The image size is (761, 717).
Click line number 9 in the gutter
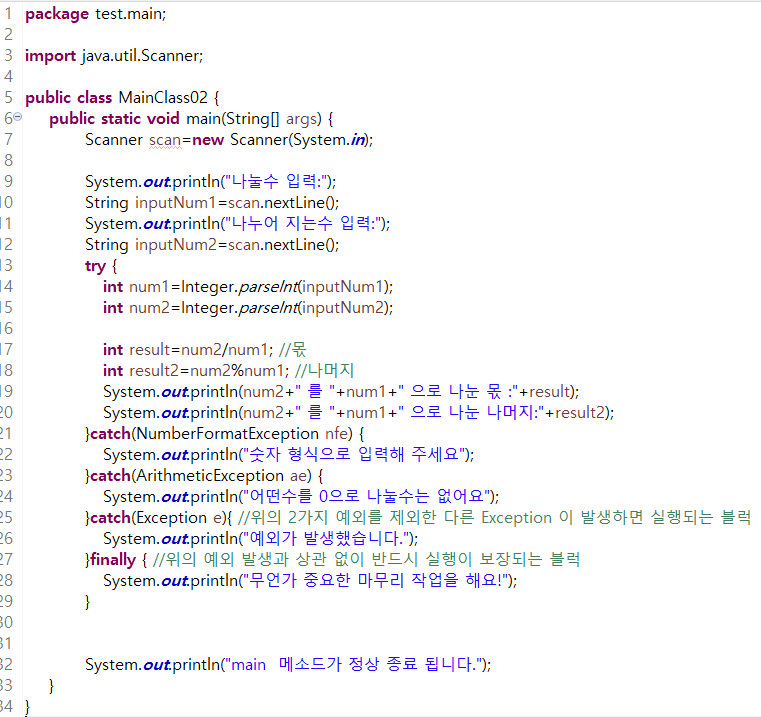(8, 182)
